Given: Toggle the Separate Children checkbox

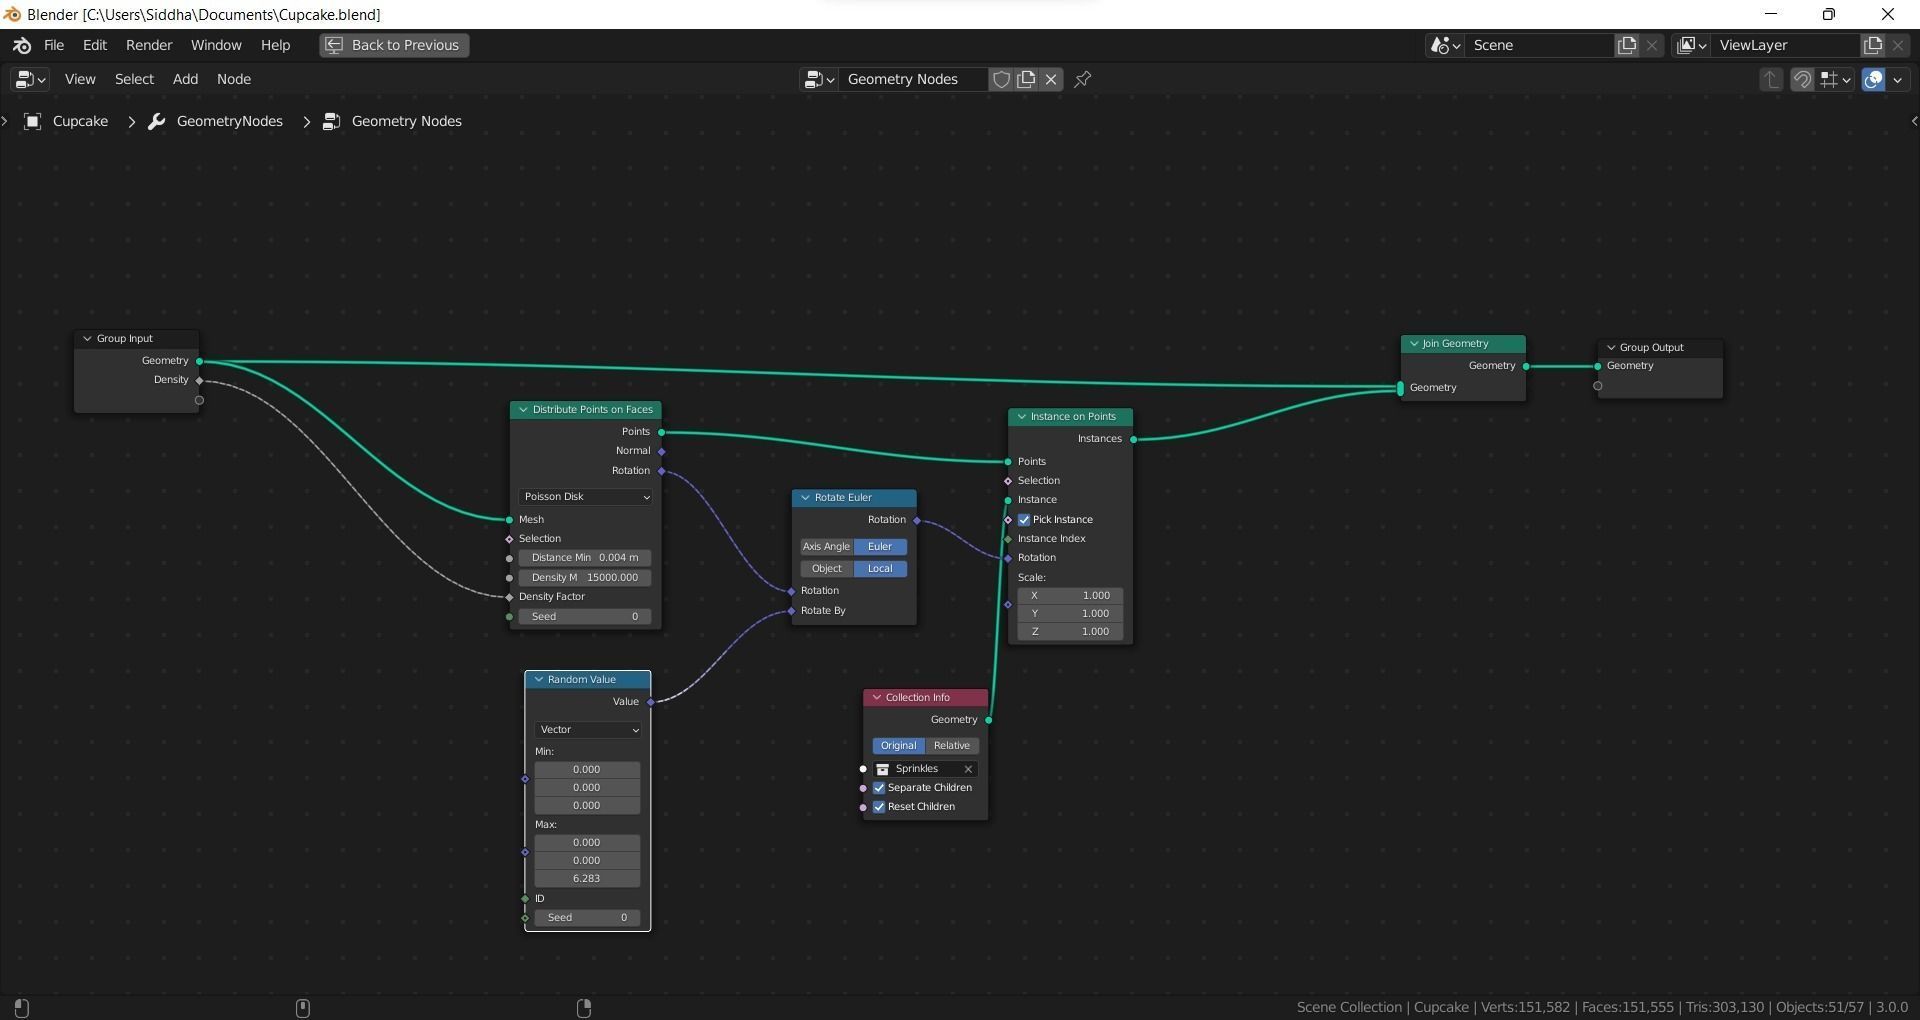Looking at the screenshot, I should (x=879, y=788).
